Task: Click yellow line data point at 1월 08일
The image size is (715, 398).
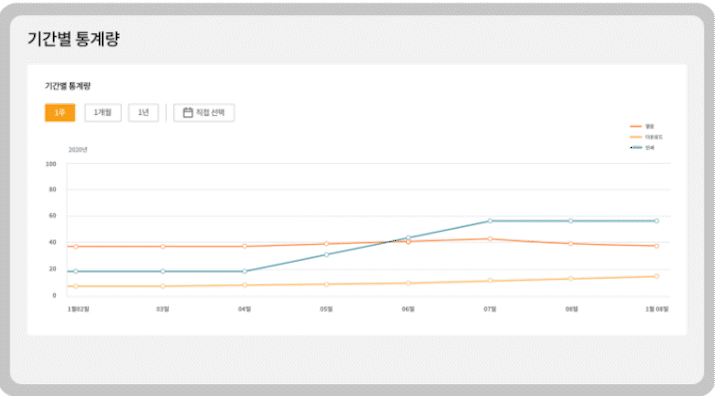Action: pos(657,276)
